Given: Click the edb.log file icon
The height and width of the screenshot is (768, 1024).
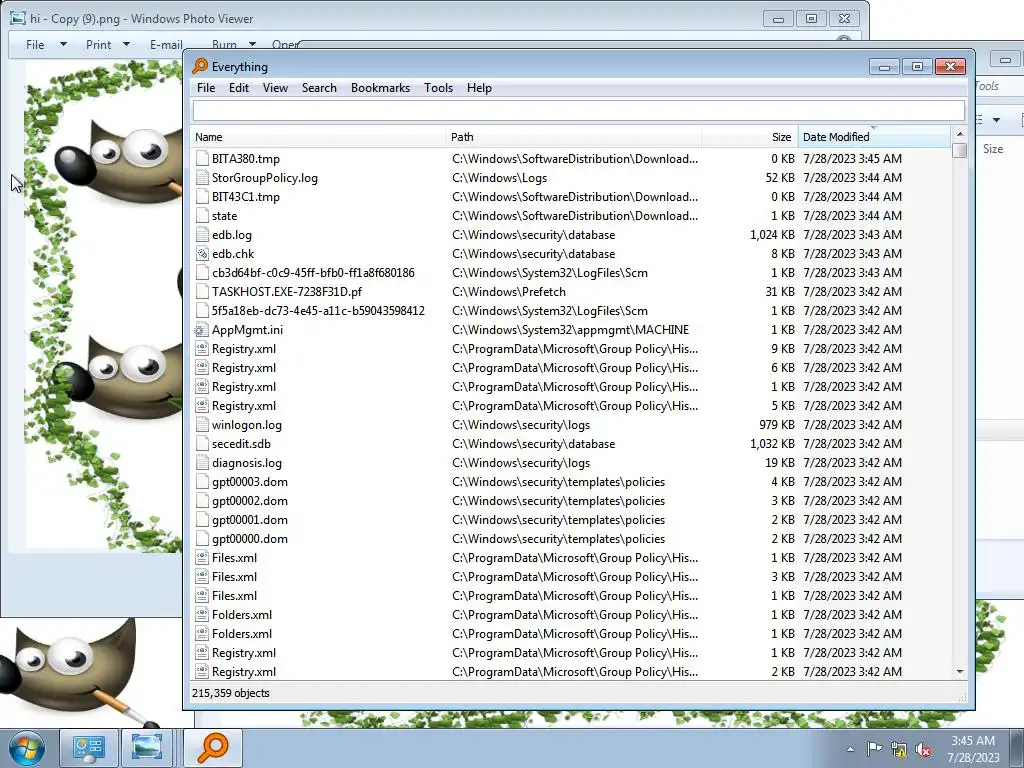Looking at the screenshot, I should pos(202,234).
